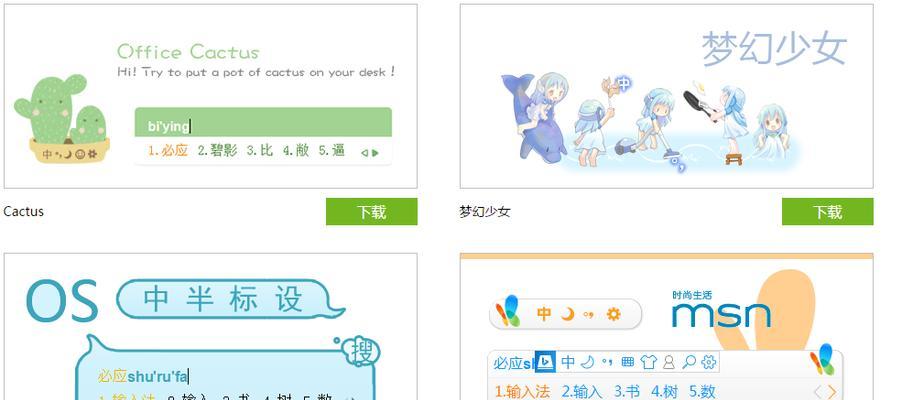Toggle the blue punctuation mode icon
Screen dimensions: 902x400
click(607, 362)
